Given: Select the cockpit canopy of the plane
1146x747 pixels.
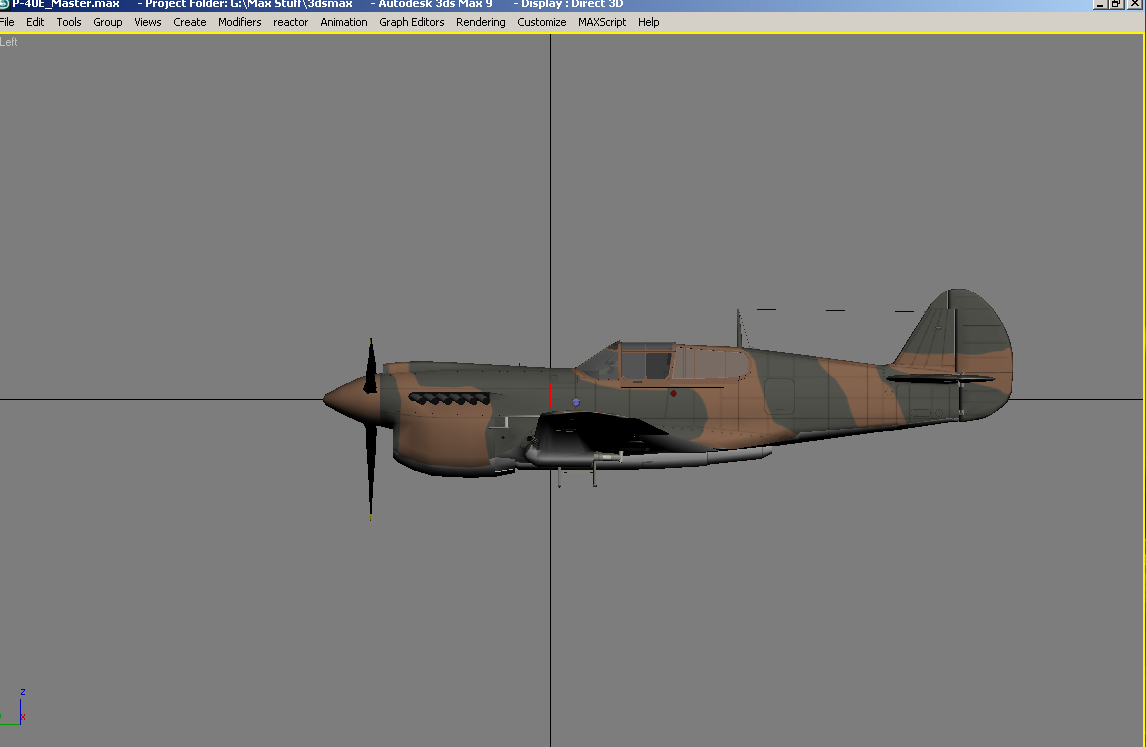Looking at the screenshot, I should 661,361.
